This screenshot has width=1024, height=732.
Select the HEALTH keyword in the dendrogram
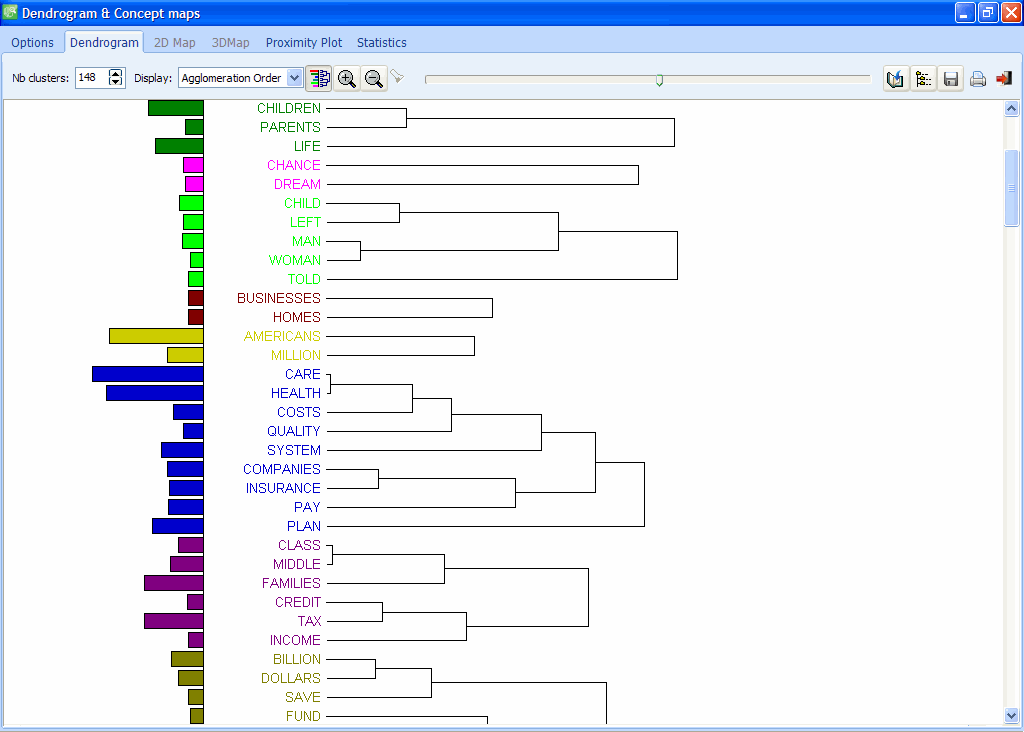point(296,393)
